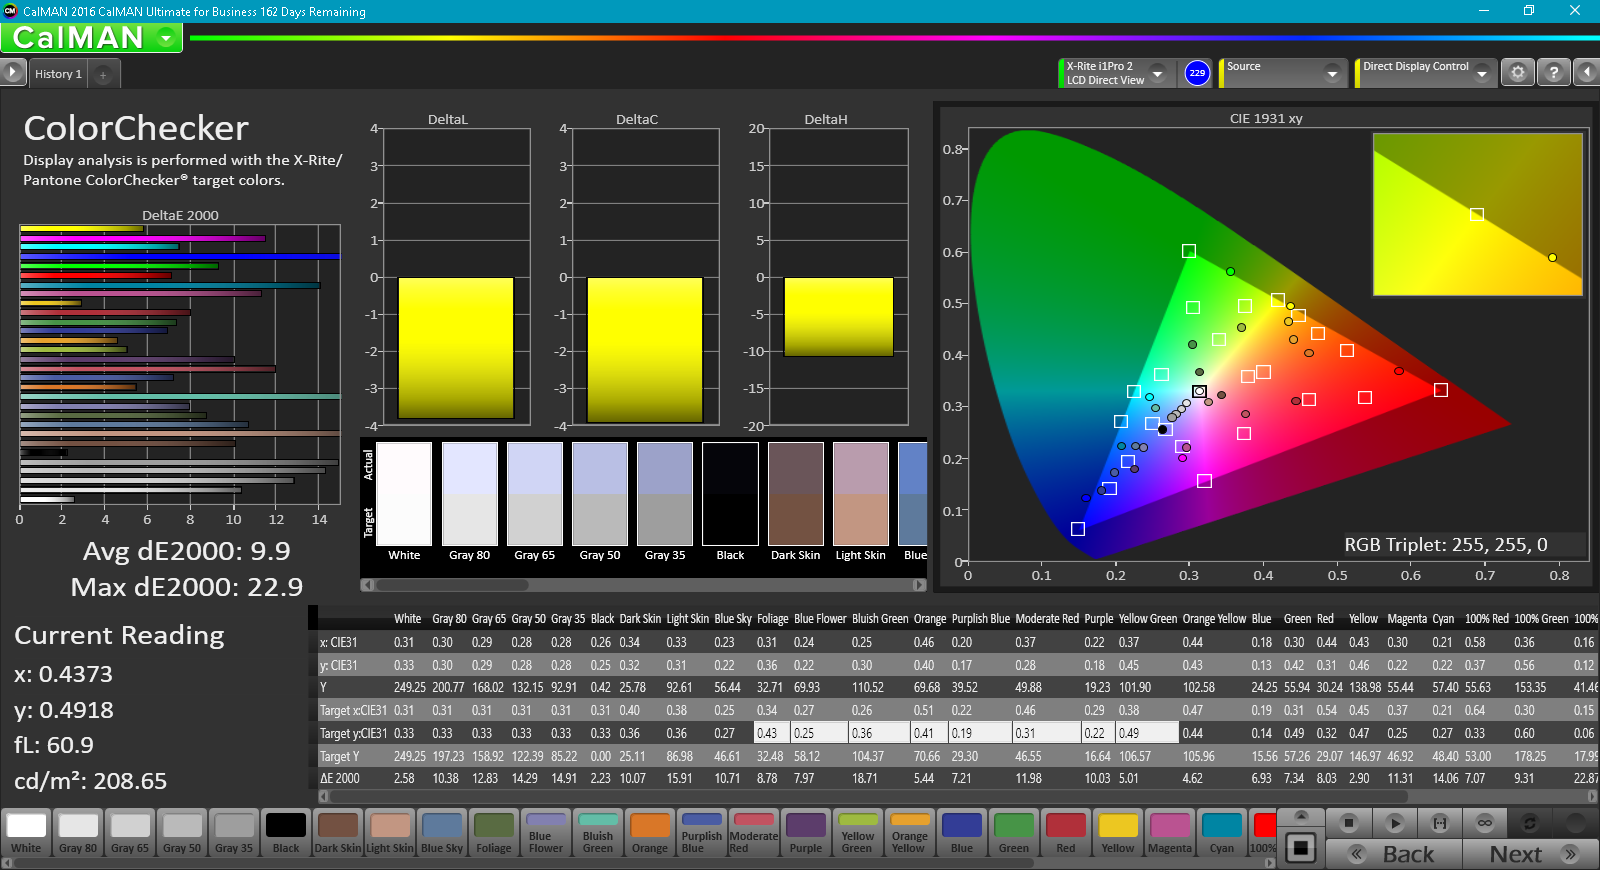The width and height of the screenshot is (1600, 870).
Task: Open the CalMAN main menu dropdown
Action: 166,38
